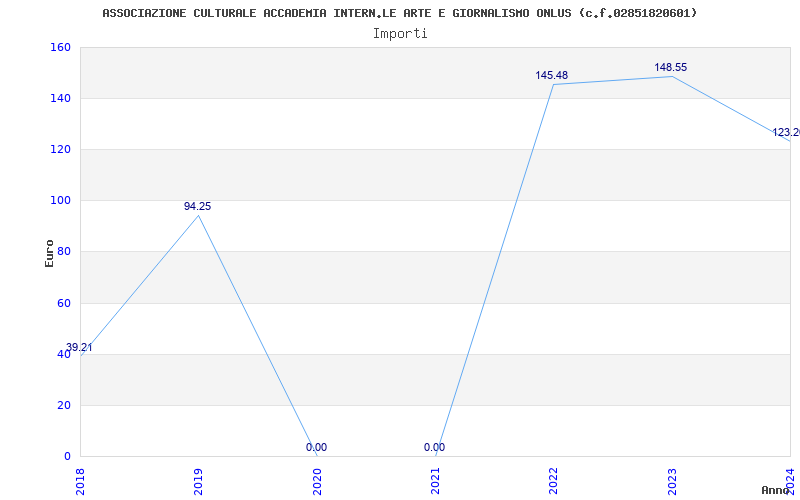Click the 145.48 data label at 2022
This screenshot has height=500, width=800.
point(552,76)
